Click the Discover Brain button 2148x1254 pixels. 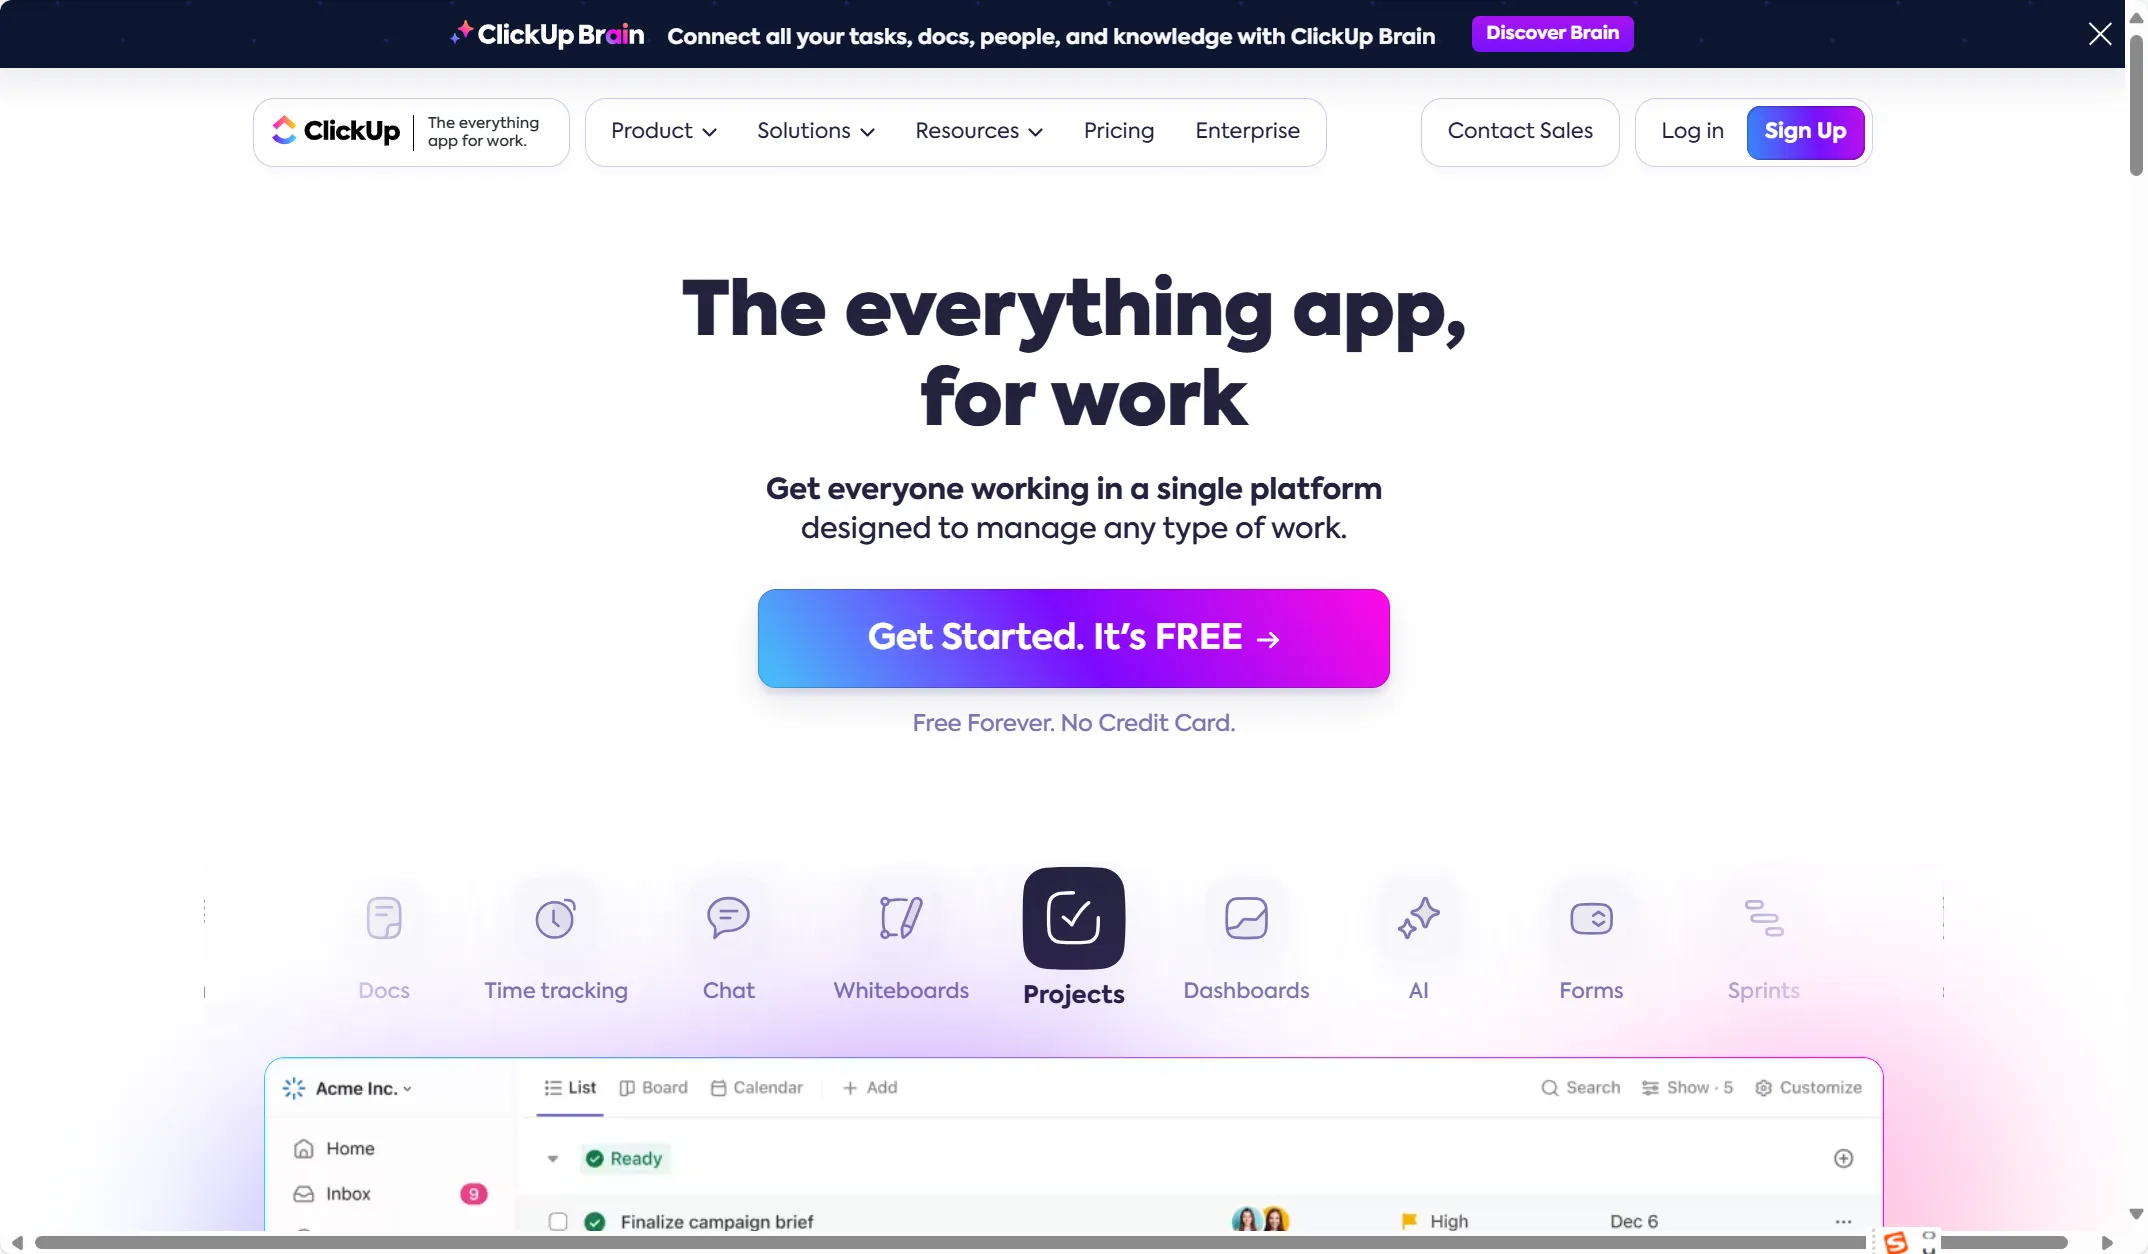[1552, 33]
